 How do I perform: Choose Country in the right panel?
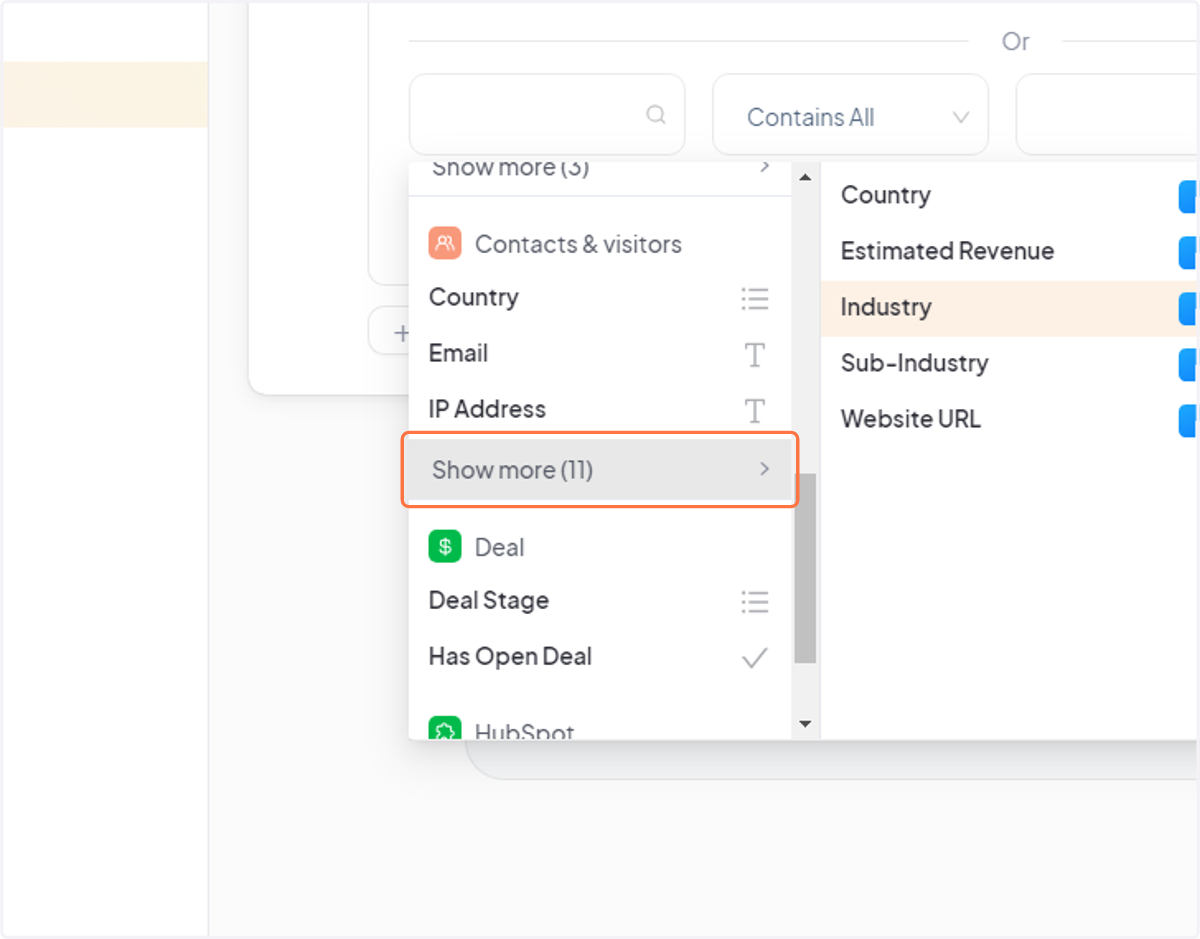1009,195
